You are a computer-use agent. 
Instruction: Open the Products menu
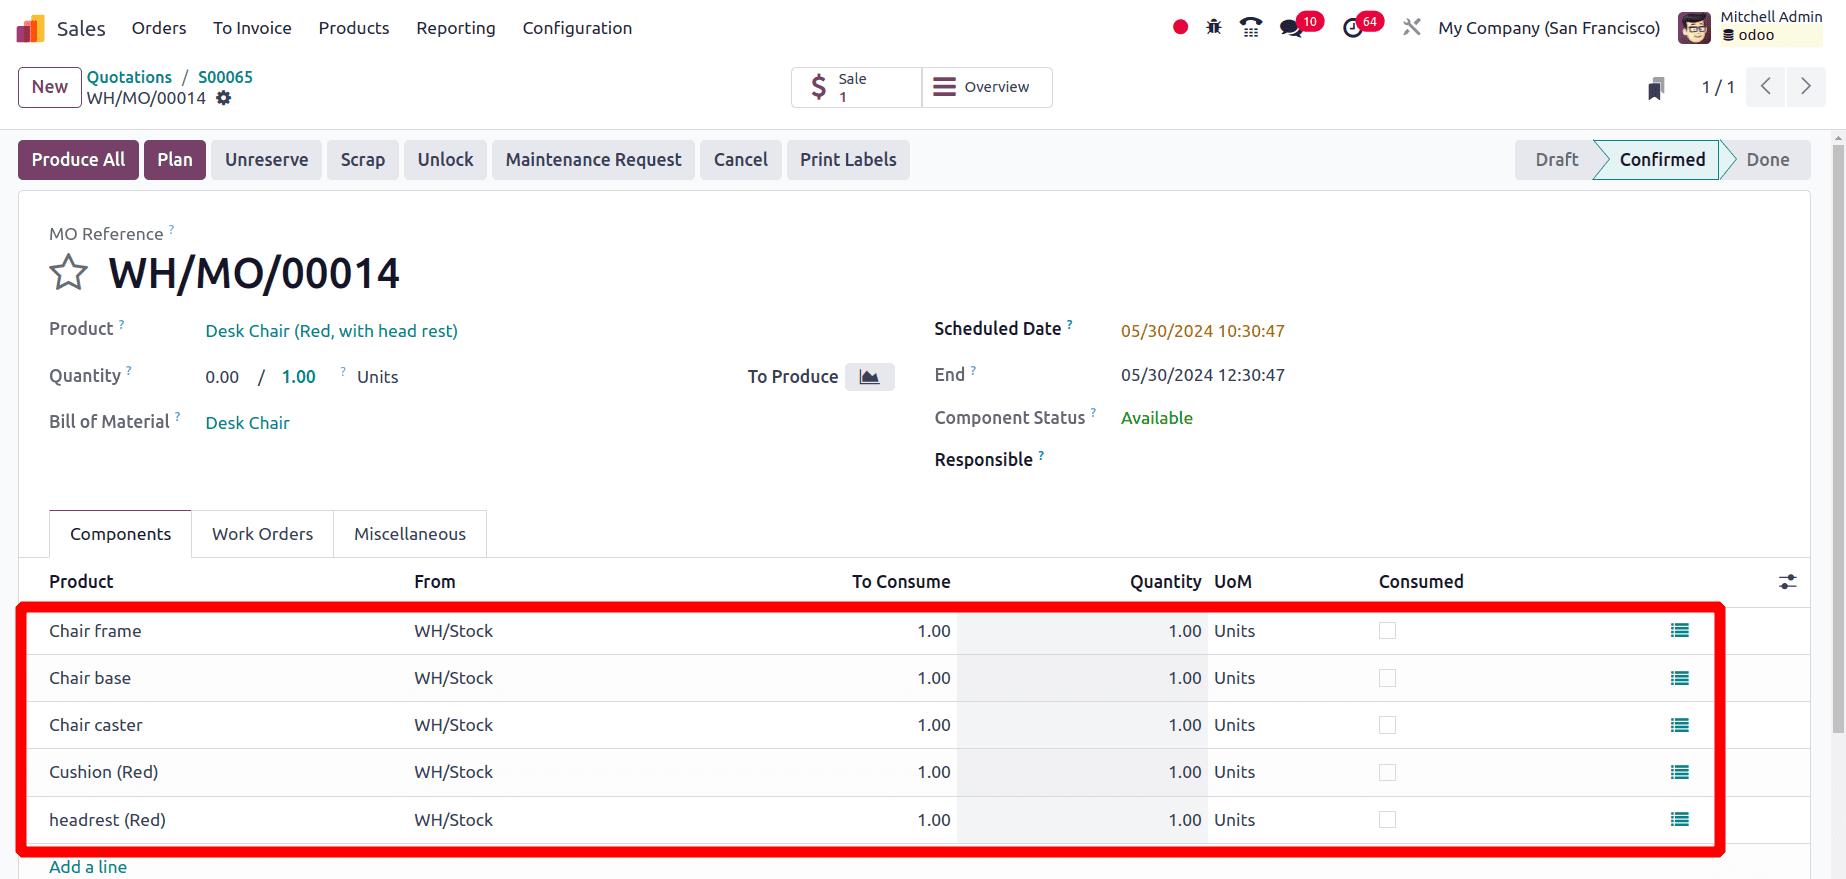(354, 28)
